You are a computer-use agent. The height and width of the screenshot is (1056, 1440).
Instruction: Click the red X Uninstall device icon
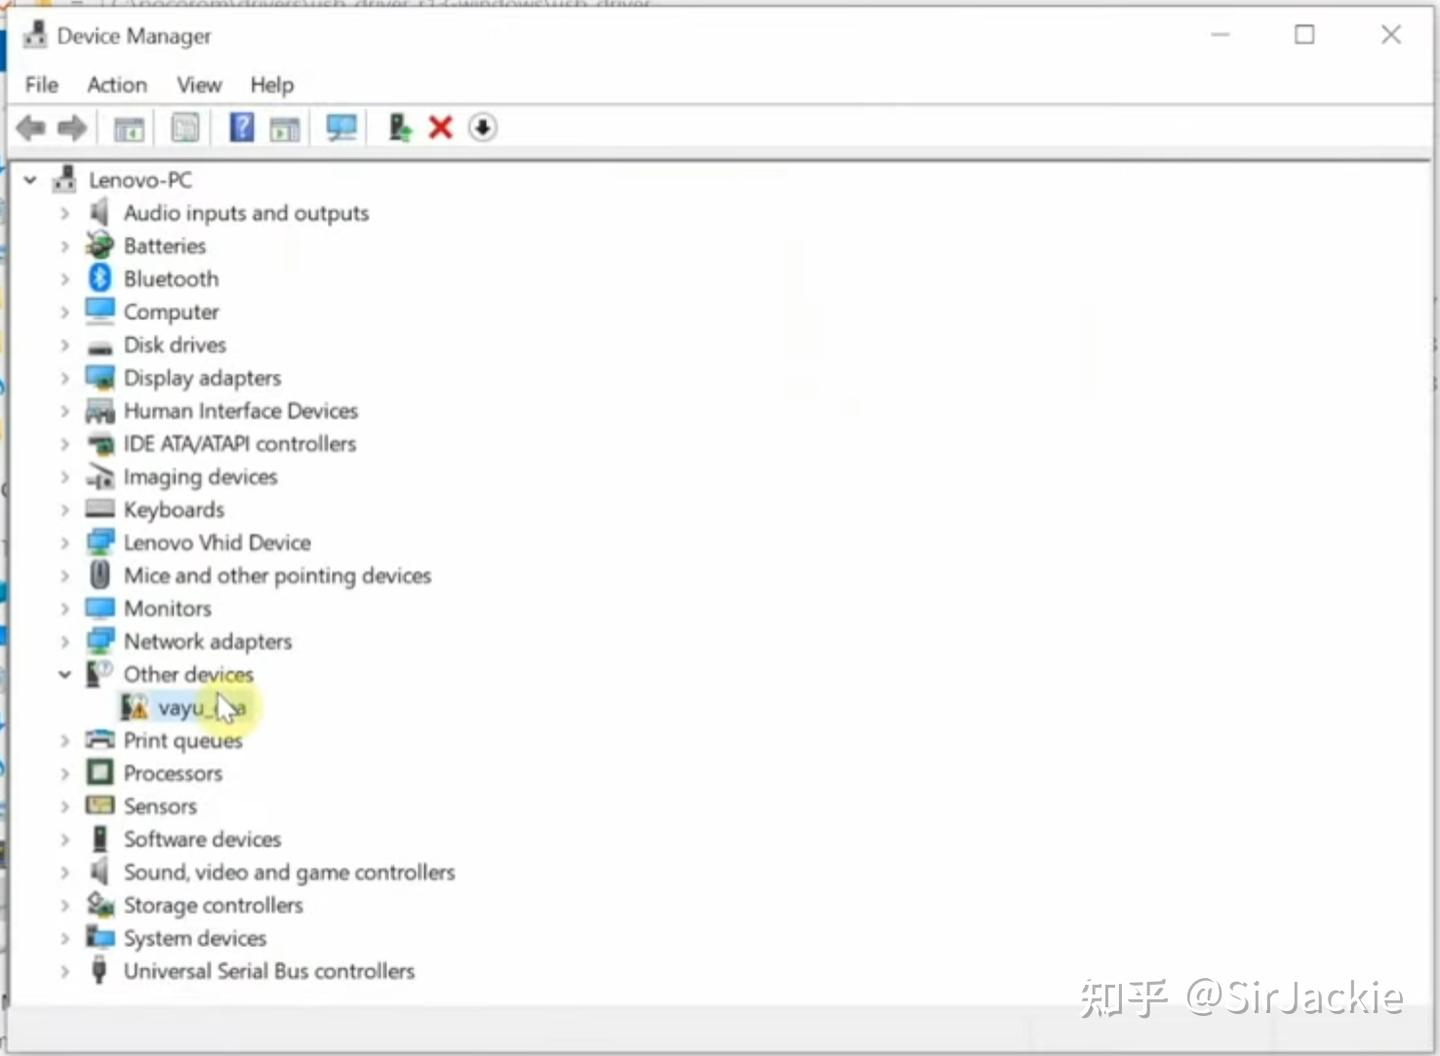pos(440,127)
